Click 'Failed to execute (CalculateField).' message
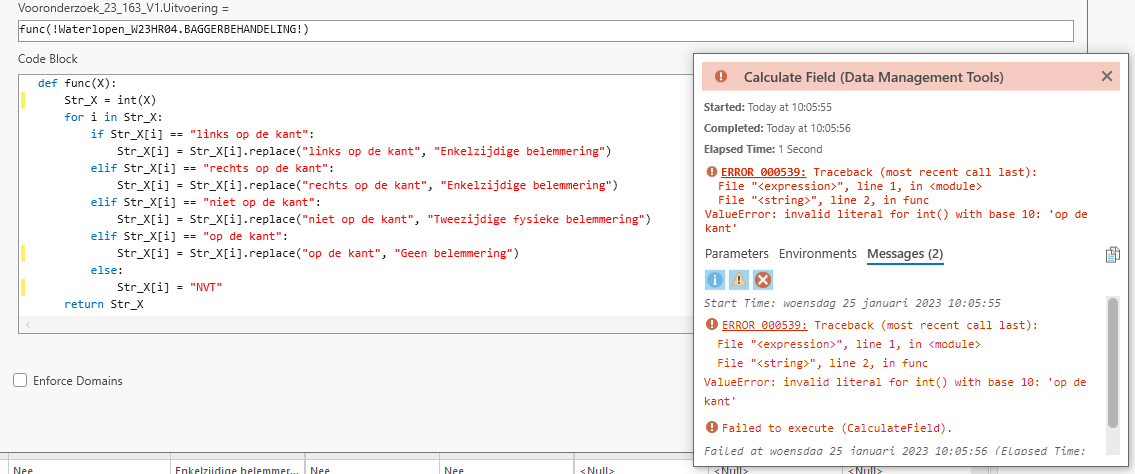Image resolution: width=1135 pixels, height=474 pixels. [x=836, y=428]
